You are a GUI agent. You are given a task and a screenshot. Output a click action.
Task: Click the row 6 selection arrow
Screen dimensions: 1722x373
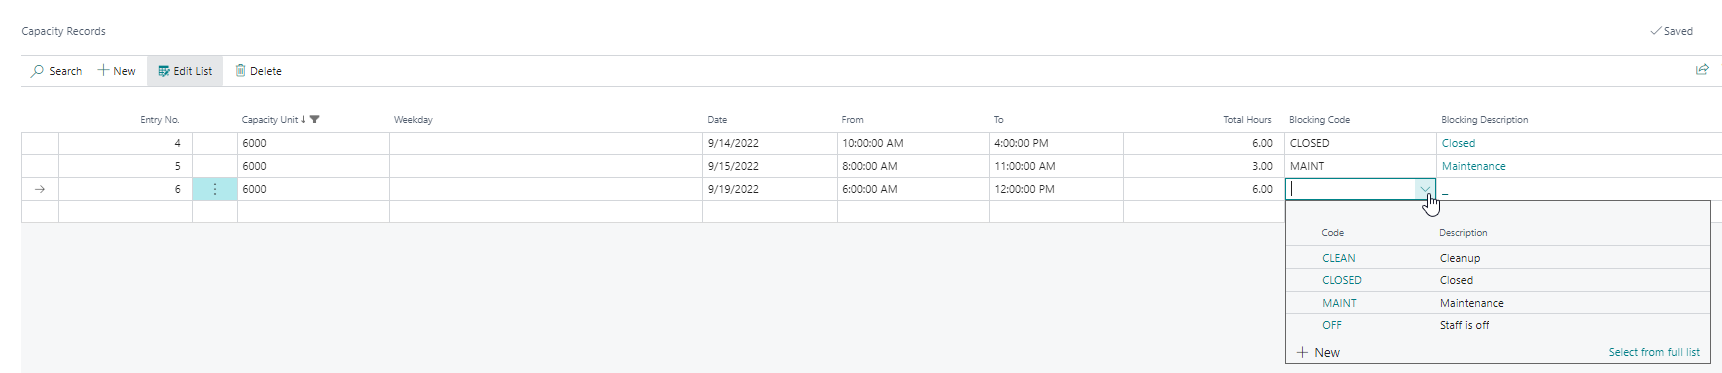40,189
